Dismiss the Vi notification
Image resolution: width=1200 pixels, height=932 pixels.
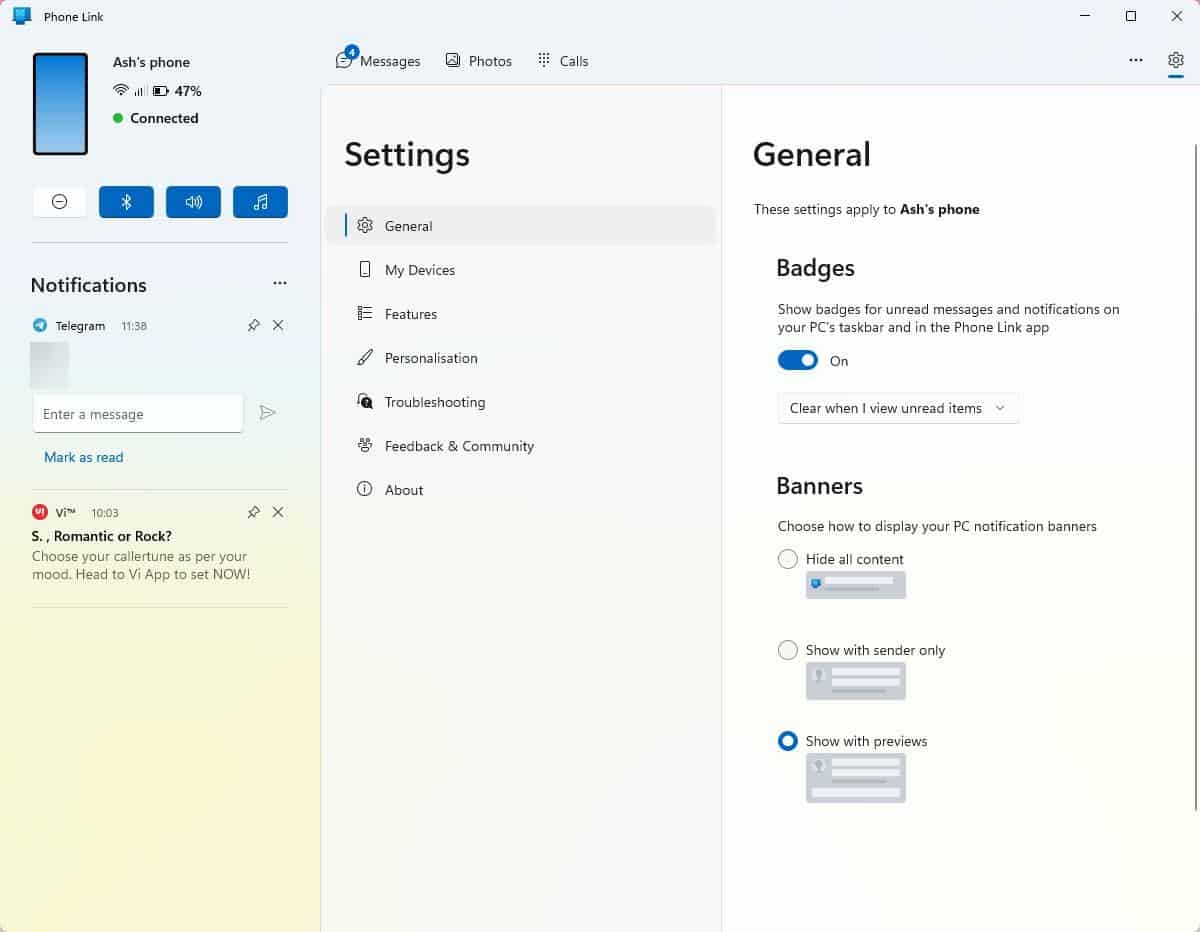click(278, 511)
